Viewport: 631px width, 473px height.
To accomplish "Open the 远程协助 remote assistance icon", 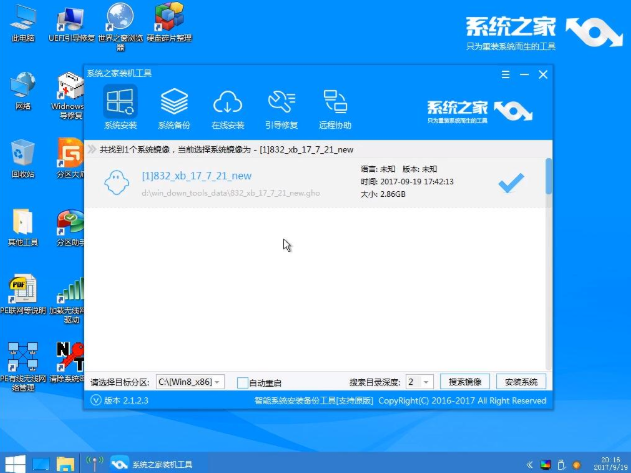I will [335, 107].
